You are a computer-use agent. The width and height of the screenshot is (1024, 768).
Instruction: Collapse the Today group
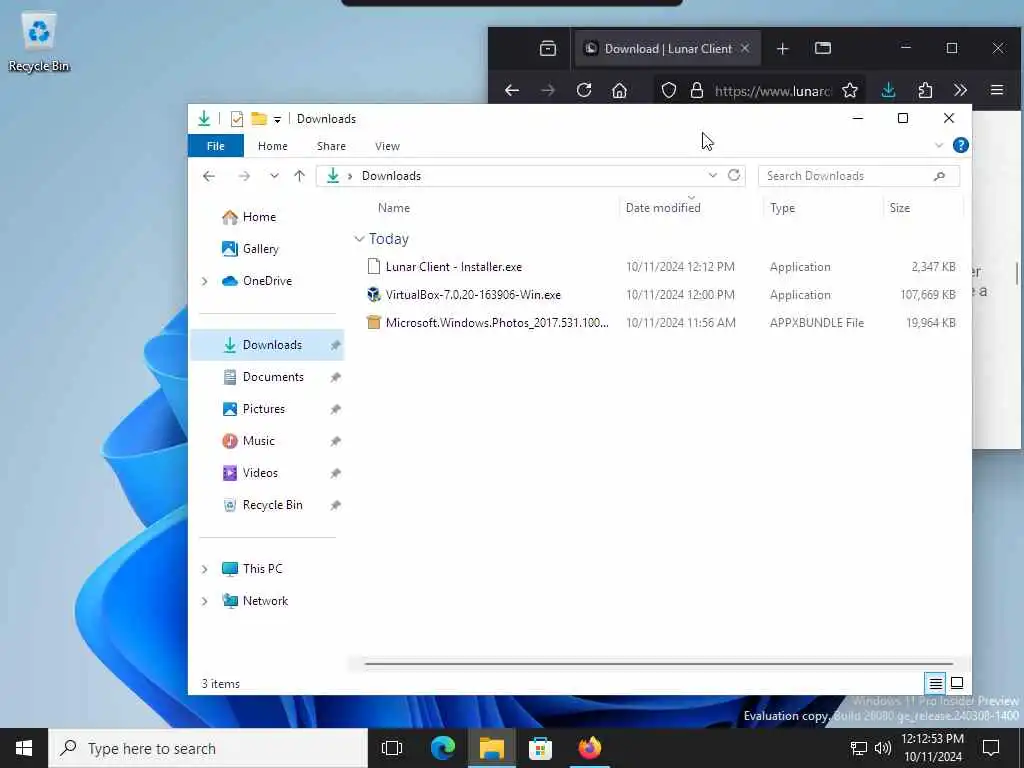(359, 239)
